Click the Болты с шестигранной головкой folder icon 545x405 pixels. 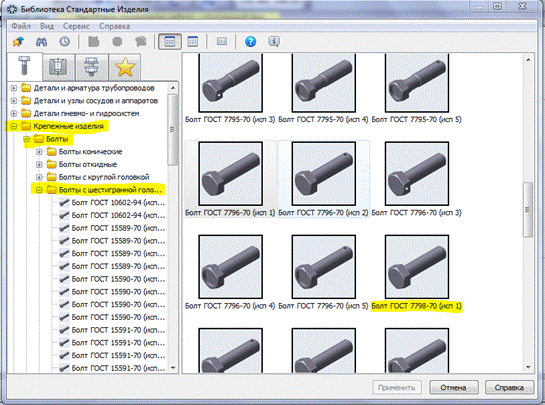(x=51, y=190)
